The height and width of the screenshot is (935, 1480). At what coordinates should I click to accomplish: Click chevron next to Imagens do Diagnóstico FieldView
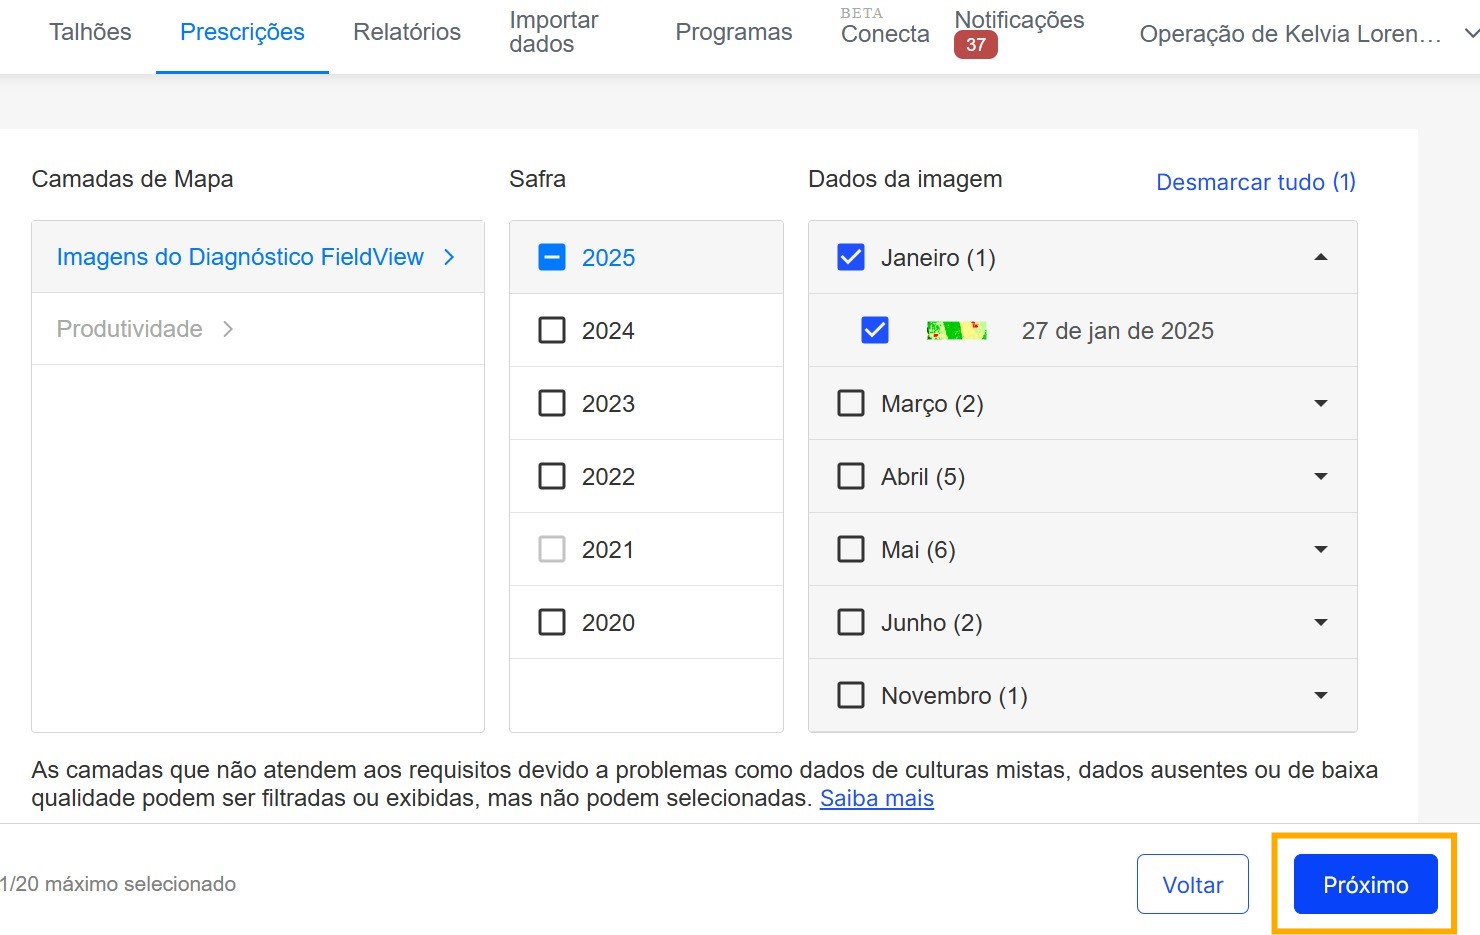coord(449,257)
